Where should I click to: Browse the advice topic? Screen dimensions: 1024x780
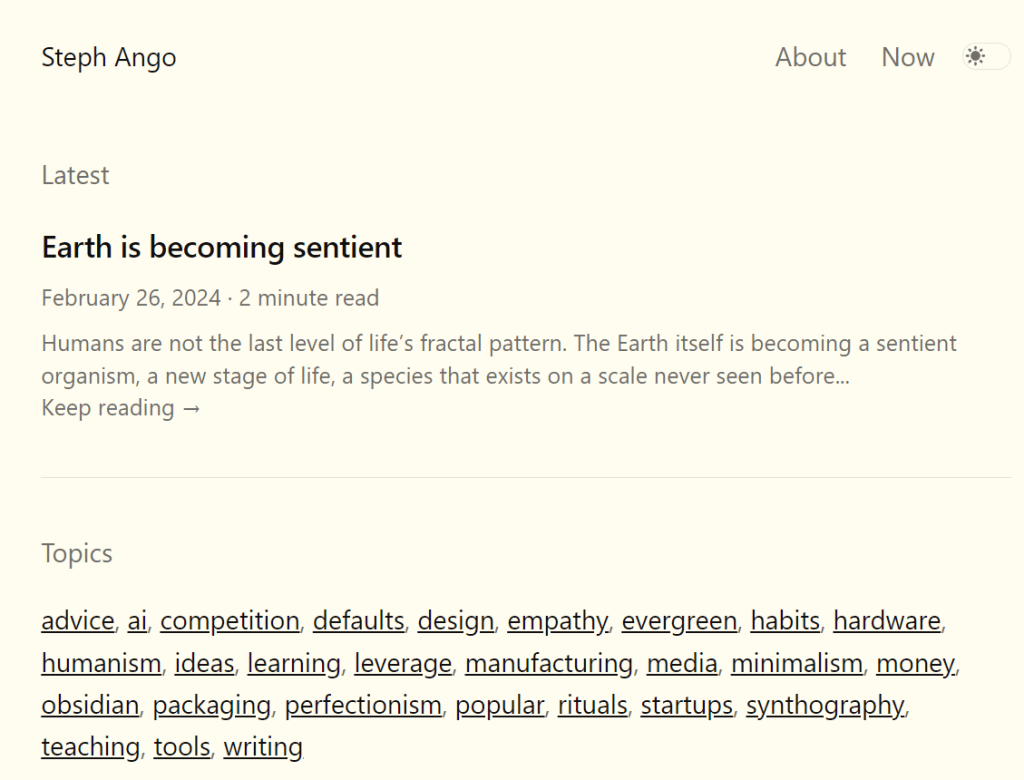(x=78, y=621)
